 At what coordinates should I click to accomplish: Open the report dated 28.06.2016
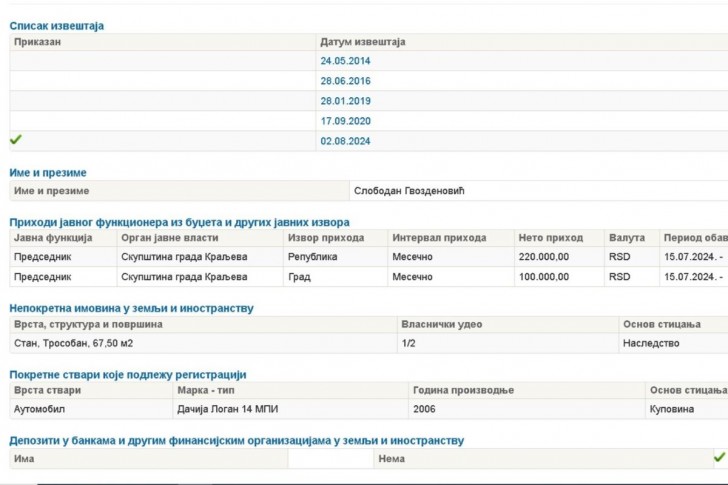tap(345, 81)
